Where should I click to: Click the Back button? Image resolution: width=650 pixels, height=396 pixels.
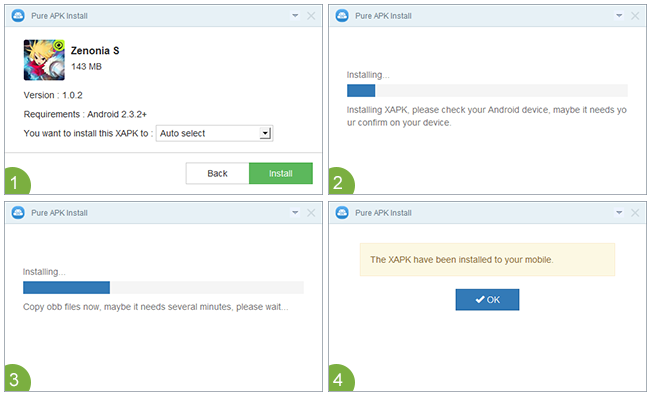coord(217,173)
